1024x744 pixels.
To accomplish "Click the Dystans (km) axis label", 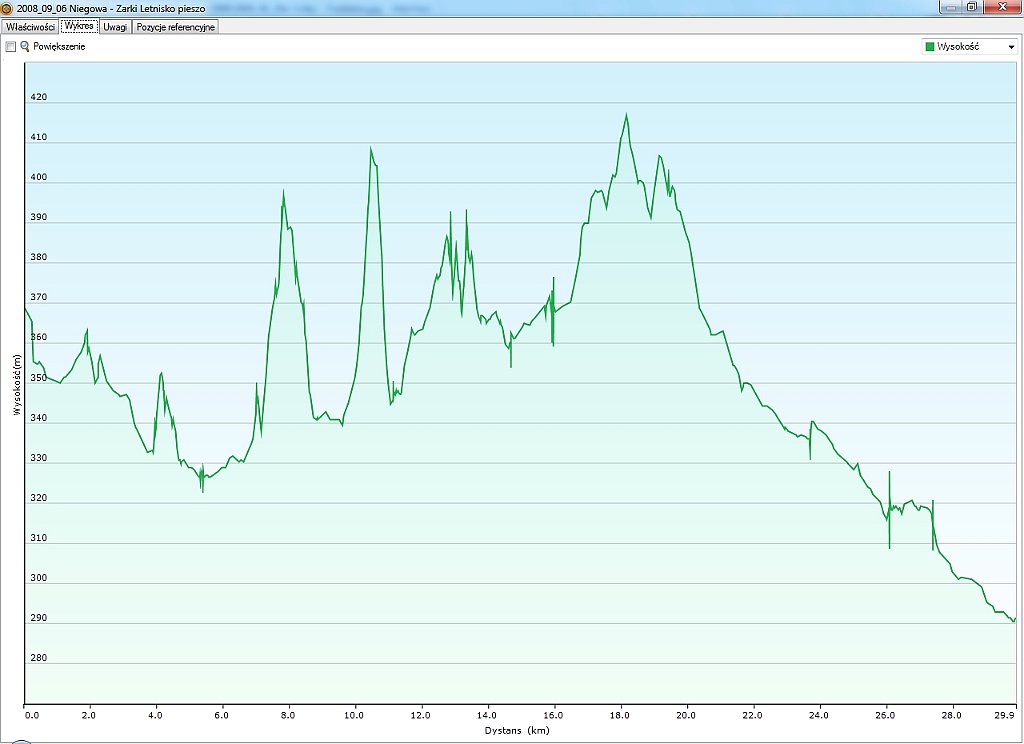I will click(x=517, y=731).
